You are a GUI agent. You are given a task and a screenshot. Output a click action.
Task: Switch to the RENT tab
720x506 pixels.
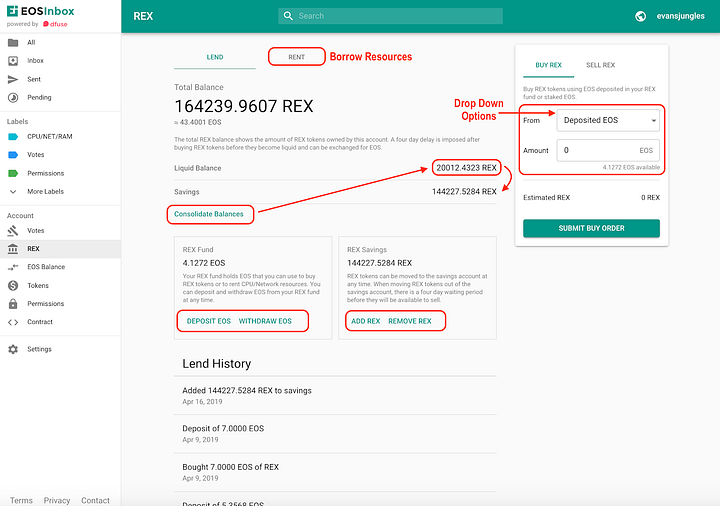click(297, 57)
